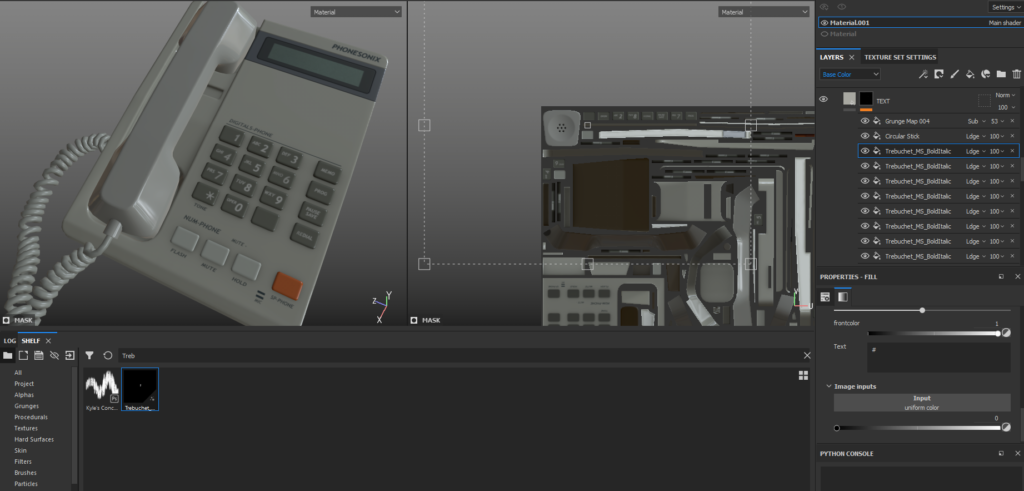Image resolution: width=1024 pixels, height=491 pixels.
Task: Hide the TEXT layer
Action: (824, 99)
